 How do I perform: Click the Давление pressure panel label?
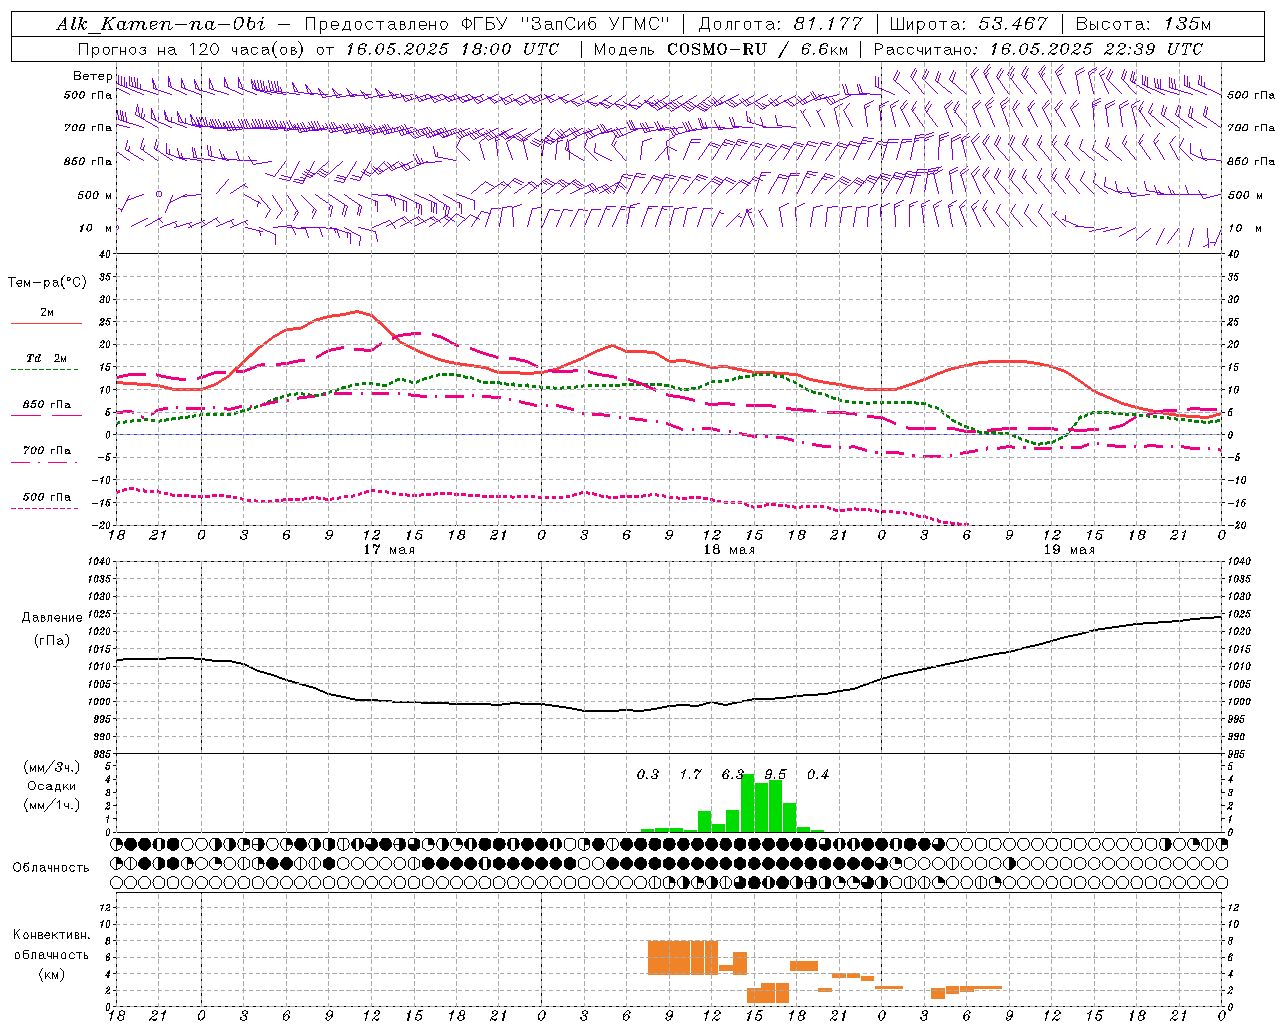click(52, 618)
